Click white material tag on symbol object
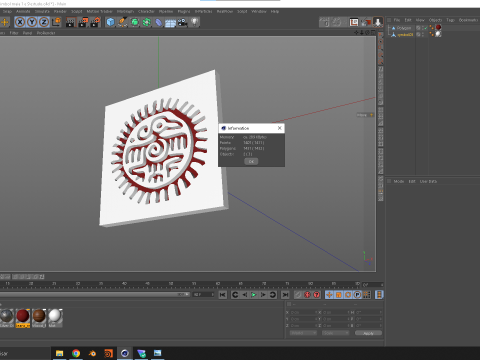This screenshot has height=360, width=480. click(438, 34)
